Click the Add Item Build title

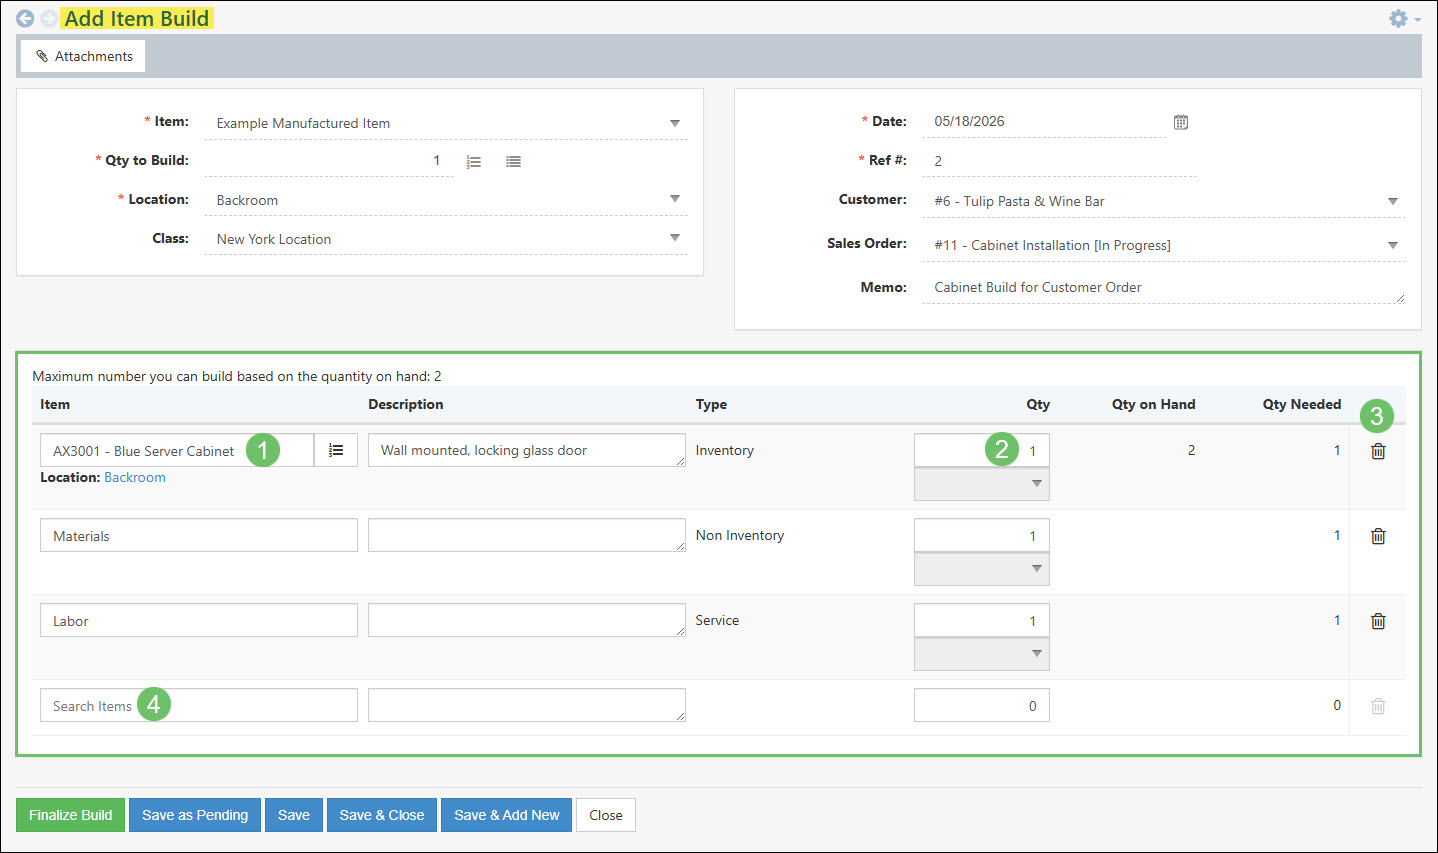[137, 18]
